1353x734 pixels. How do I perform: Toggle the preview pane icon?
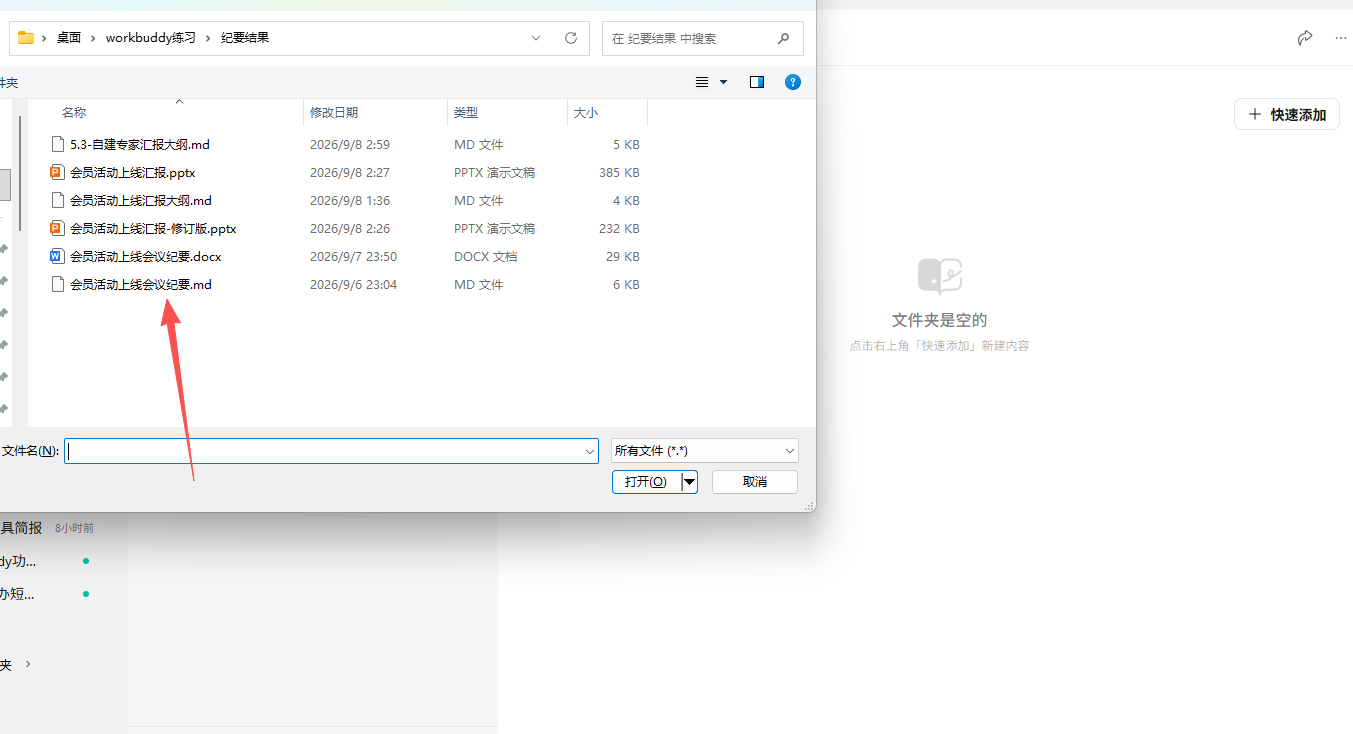(757, 82)
